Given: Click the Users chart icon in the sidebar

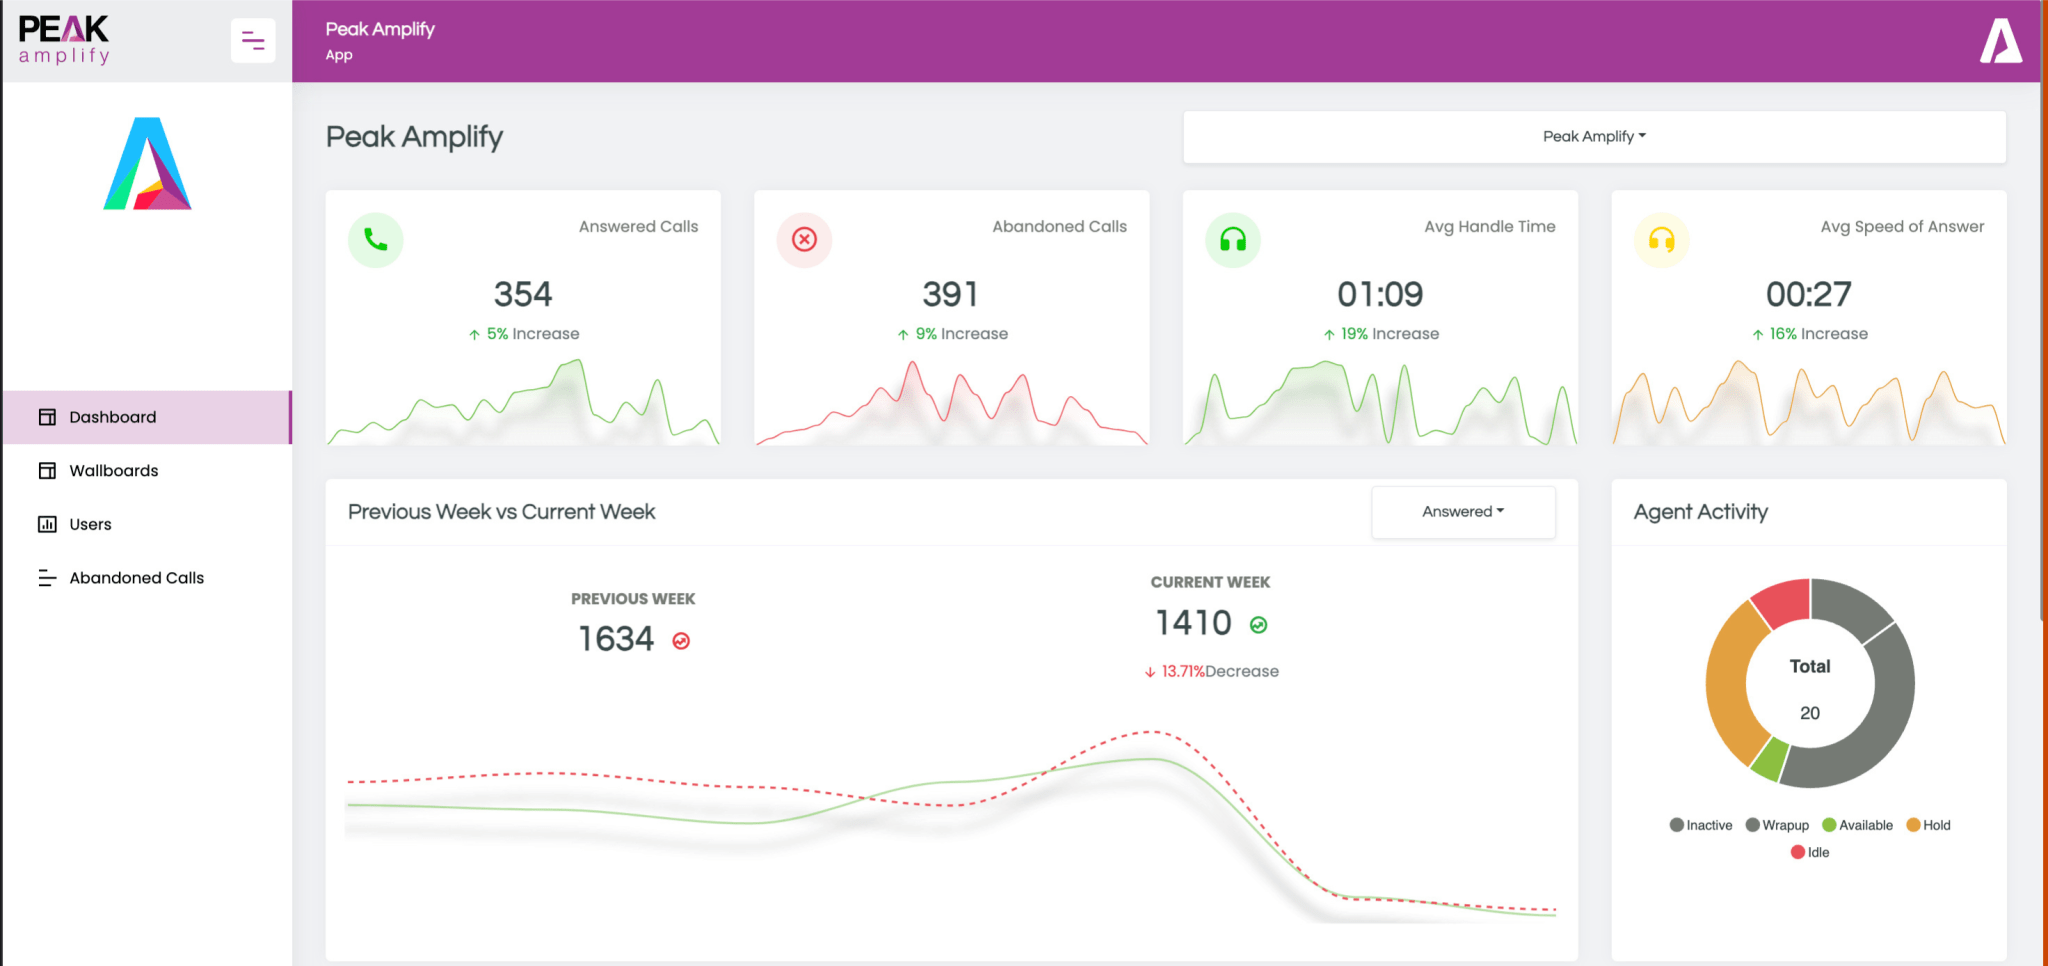Looking at the screenshot, I should pyautogui.click(x=47, y=524).
